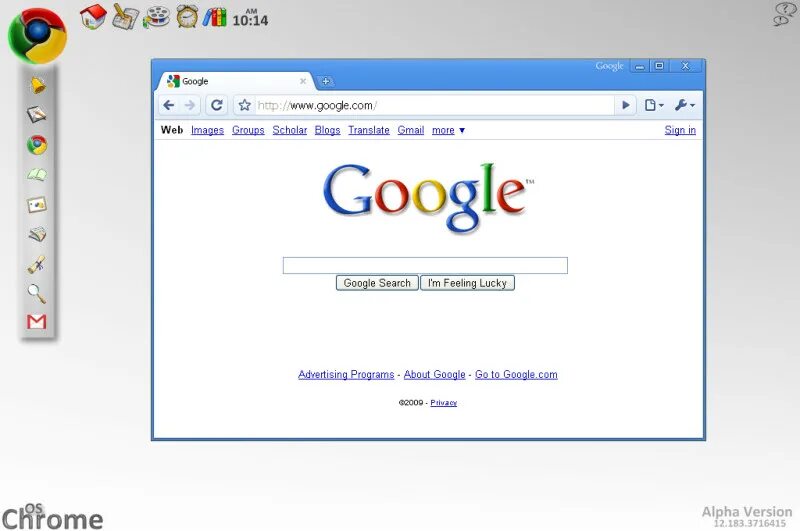Launch the small Chrome icon in sidebar
The width and height of the screenshot is (800, 531).
[x=37, y=145]
